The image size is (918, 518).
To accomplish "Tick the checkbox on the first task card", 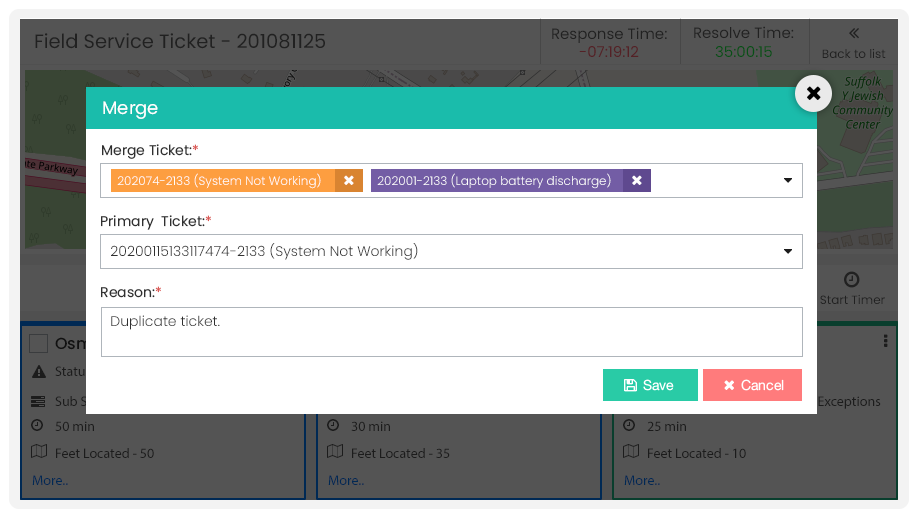I will [39, 344].
